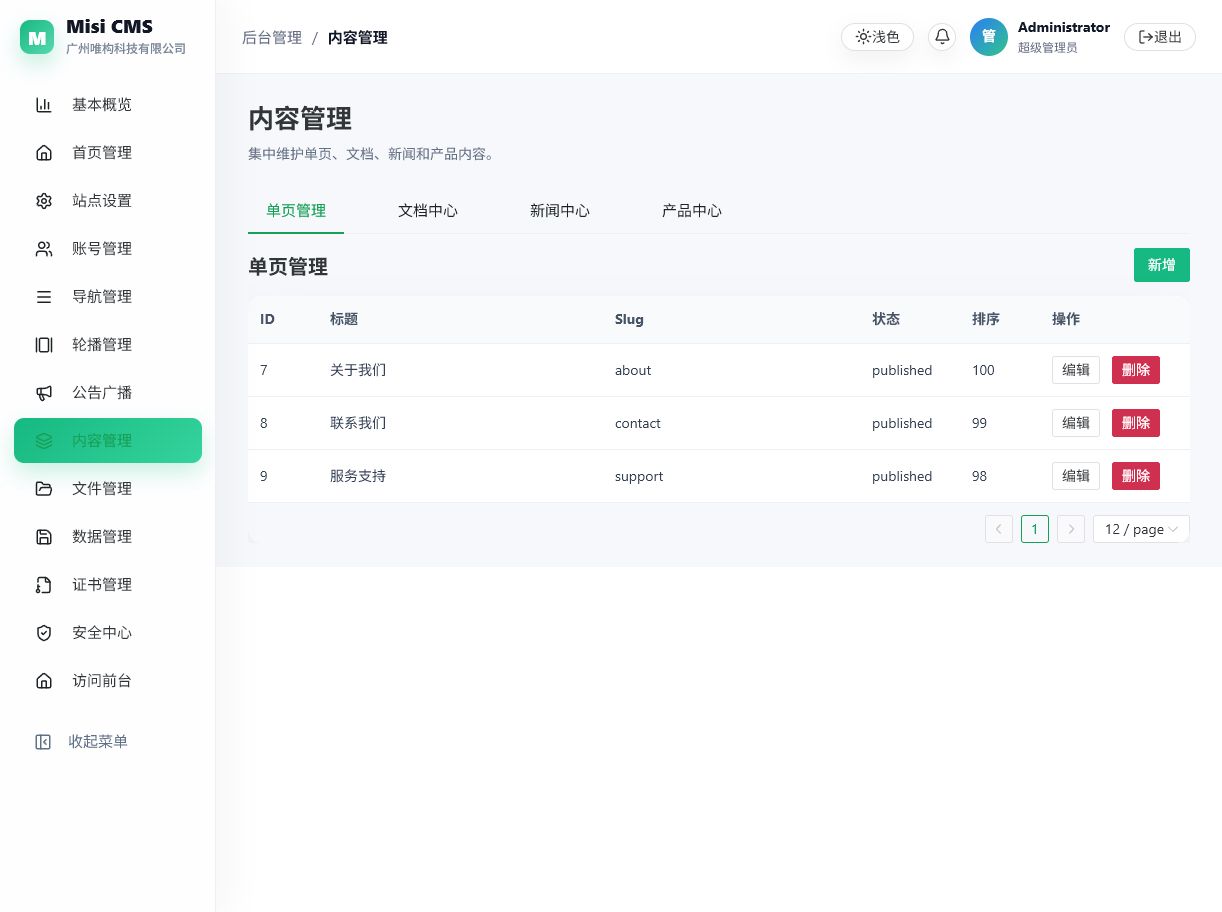
Task: Click the about slug cell
Action: click(x=633, y=370)
